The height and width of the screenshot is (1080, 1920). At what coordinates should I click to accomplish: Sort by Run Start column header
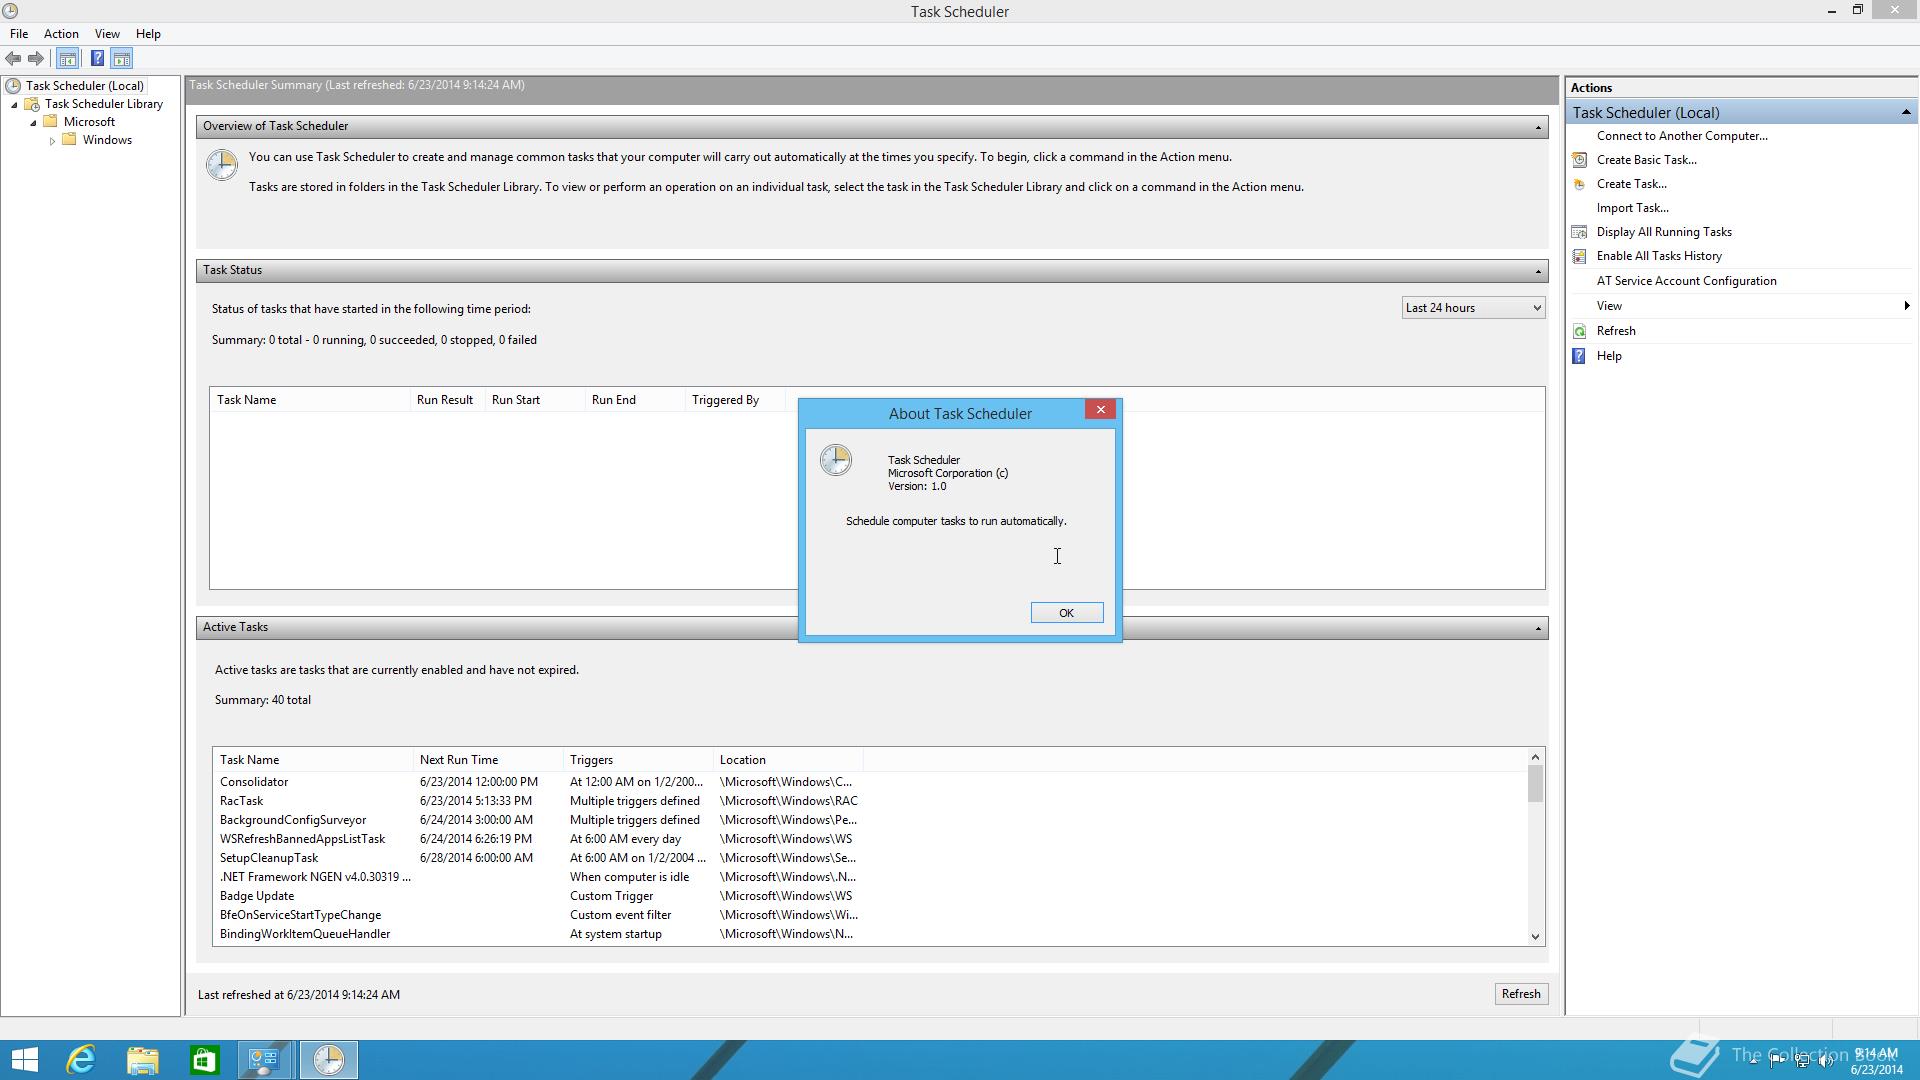tap(534, 400)
